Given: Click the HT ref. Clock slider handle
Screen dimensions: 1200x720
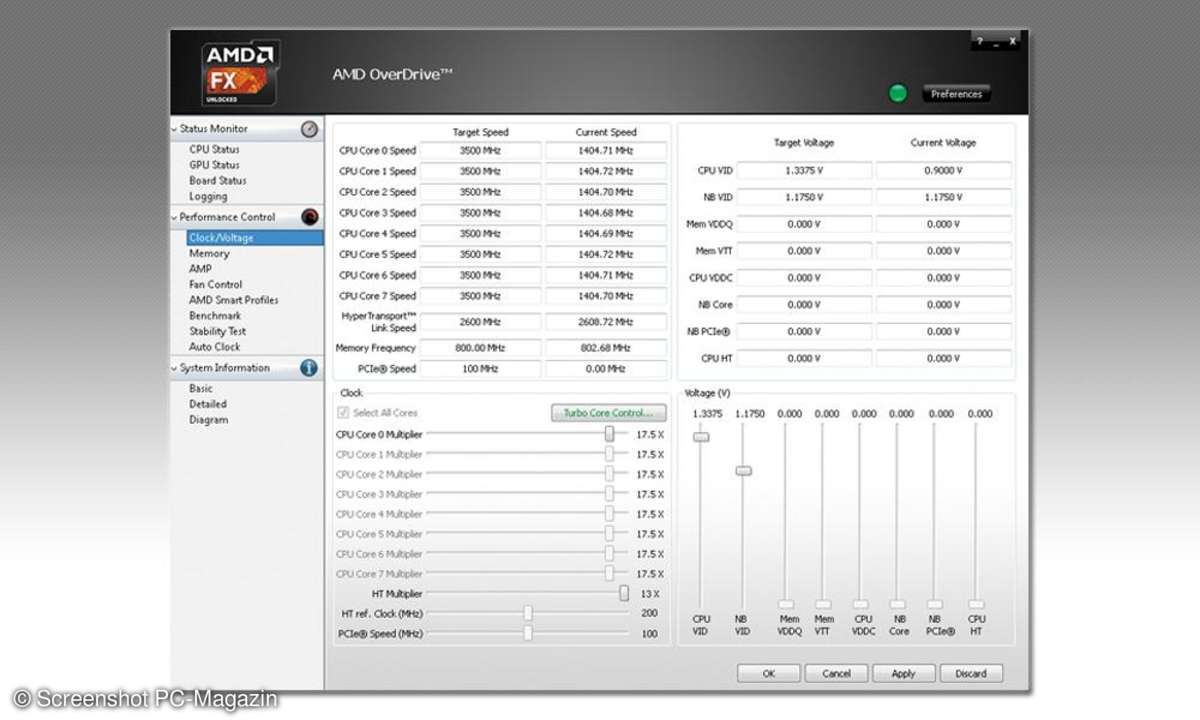Looking at the screenshot, I should (x=528, y=613).
